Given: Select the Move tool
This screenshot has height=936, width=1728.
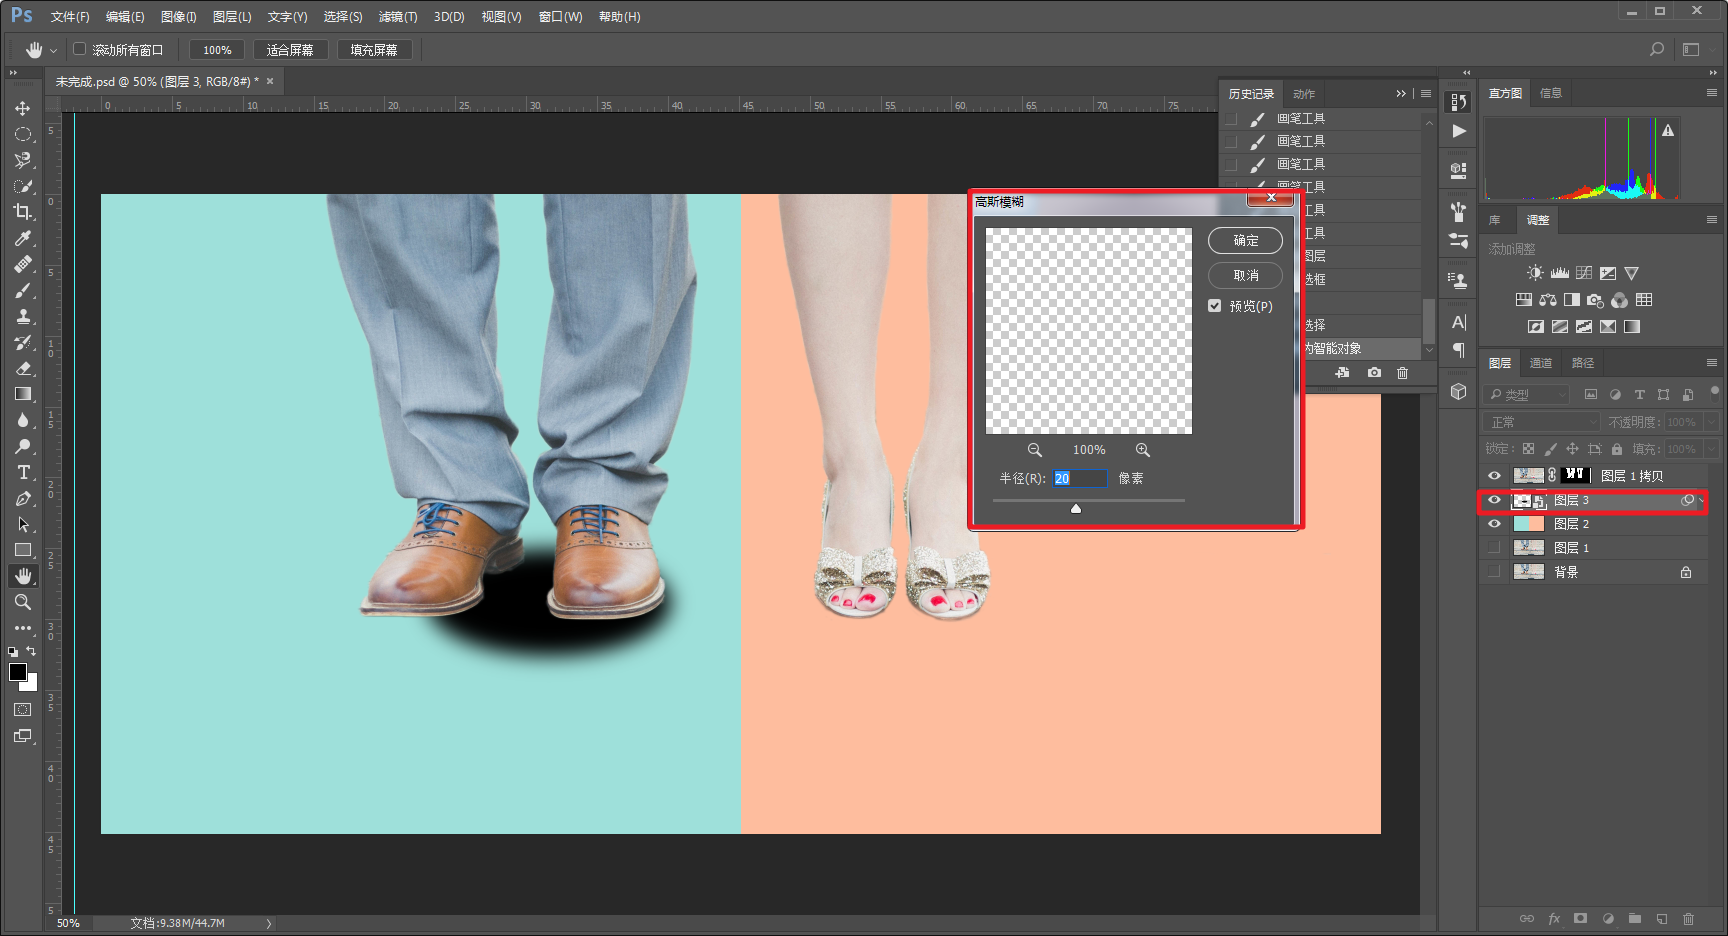Looking at the screenshot, I should (x=22, y=108).
